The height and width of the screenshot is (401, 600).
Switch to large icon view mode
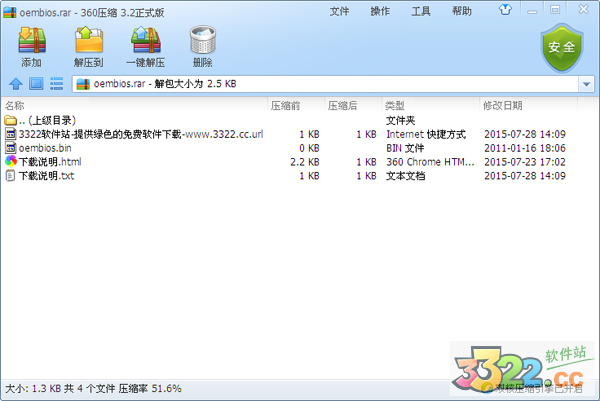tap(36, 83)
